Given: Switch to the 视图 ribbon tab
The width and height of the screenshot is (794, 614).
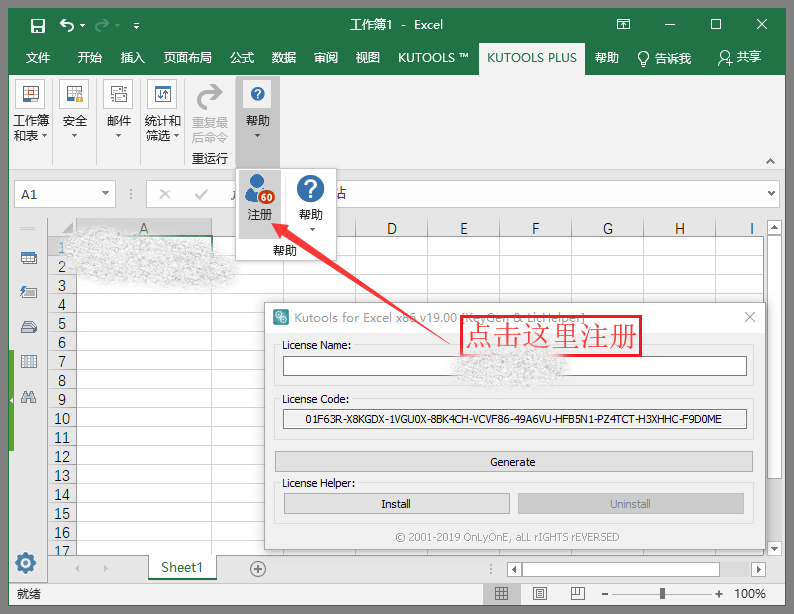Looking at the screenshot, I should pyautogui.click(x=368, y=58).
